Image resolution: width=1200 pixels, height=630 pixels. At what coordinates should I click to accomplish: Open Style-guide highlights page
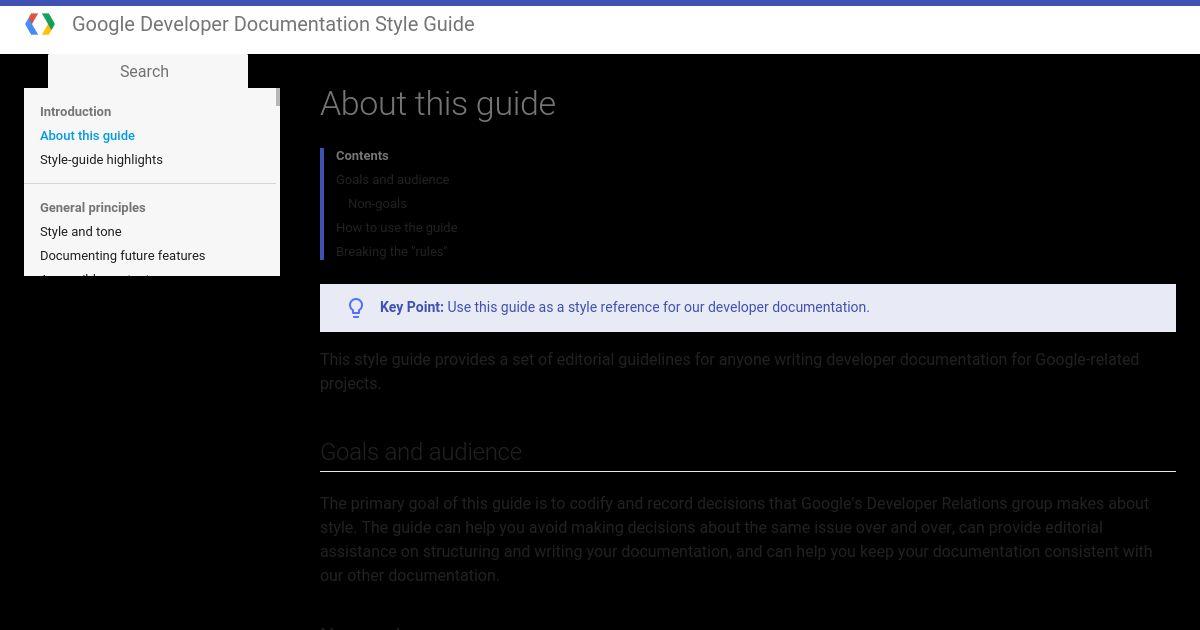[x=101, y=160]
